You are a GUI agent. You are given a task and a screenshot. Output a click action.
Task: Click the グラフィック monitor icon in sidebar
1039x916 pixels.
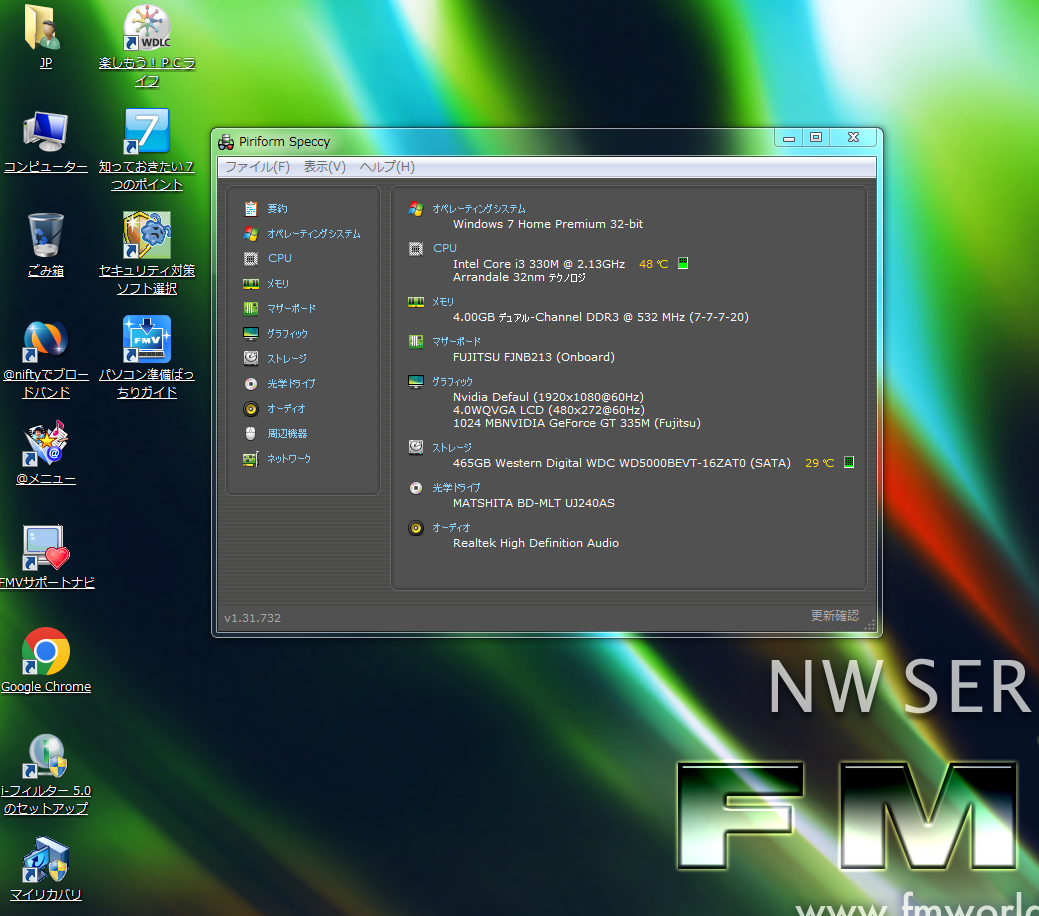(250, 333)
